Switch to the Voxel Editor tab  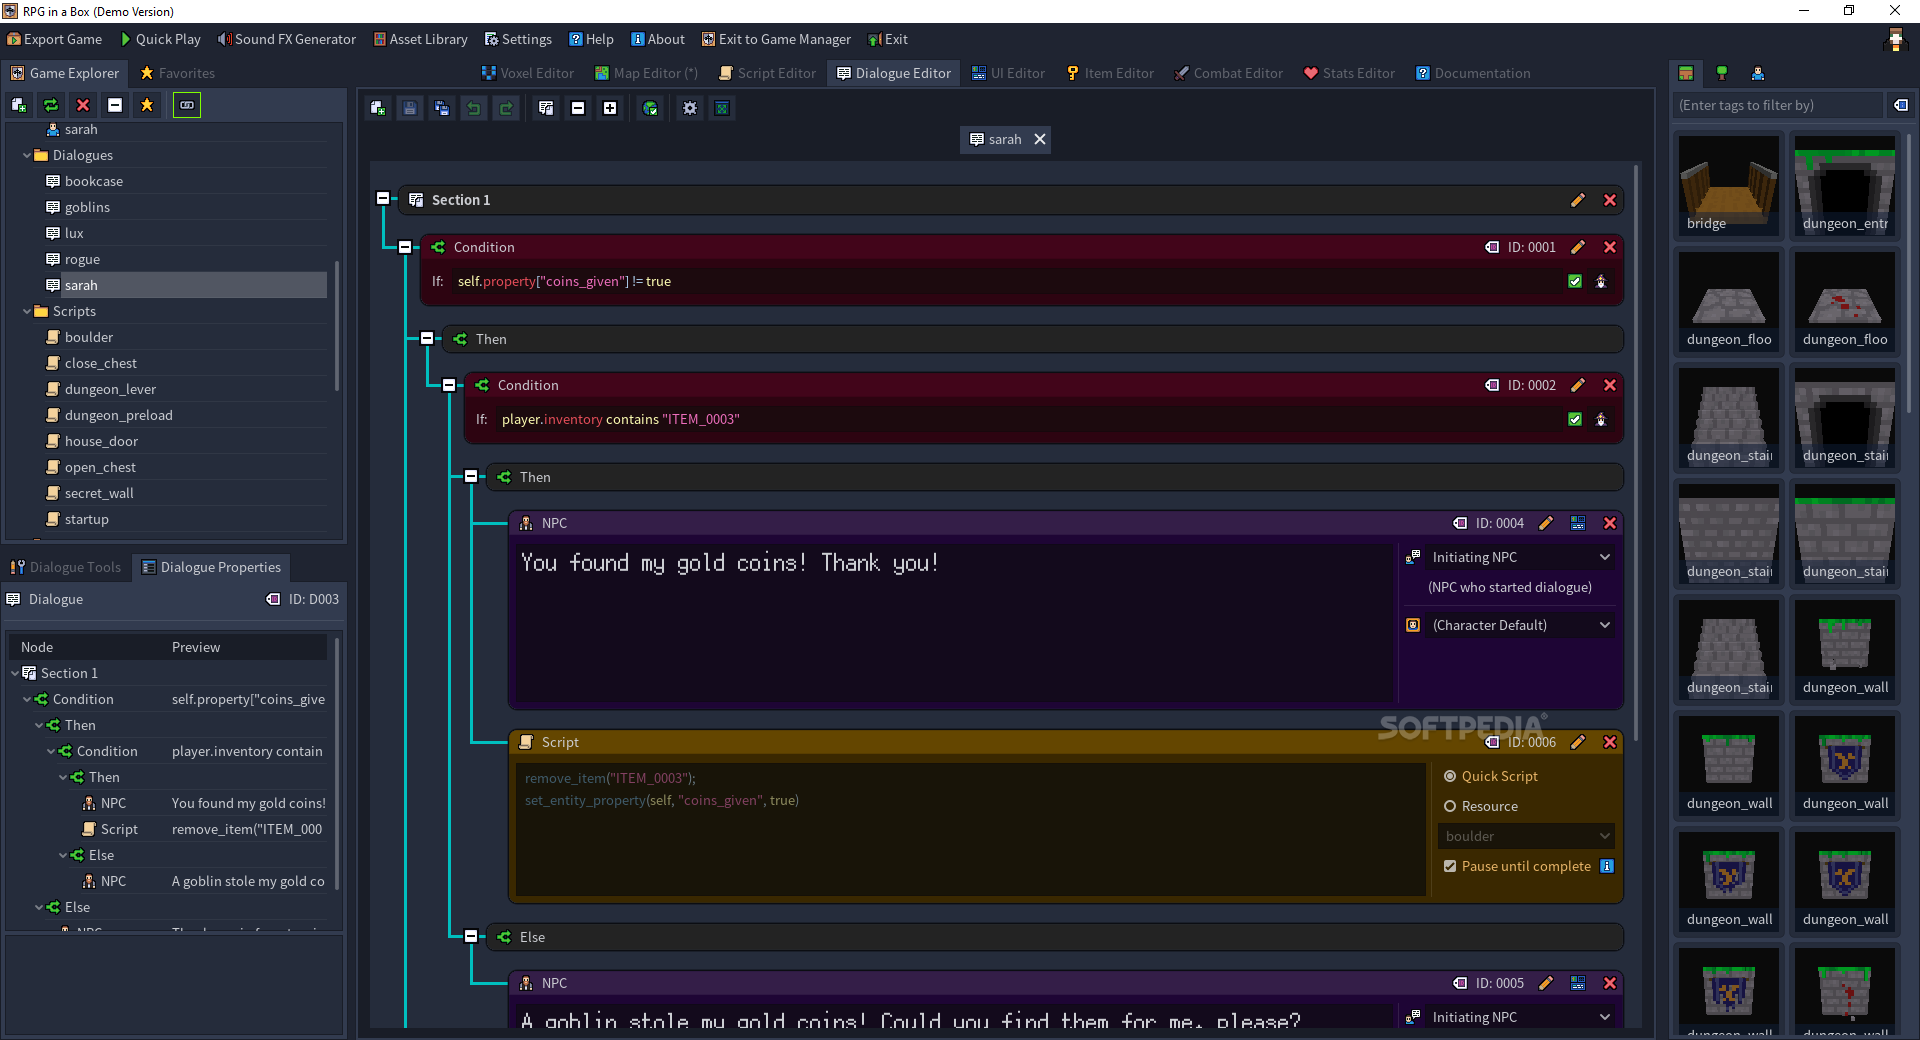527,73
